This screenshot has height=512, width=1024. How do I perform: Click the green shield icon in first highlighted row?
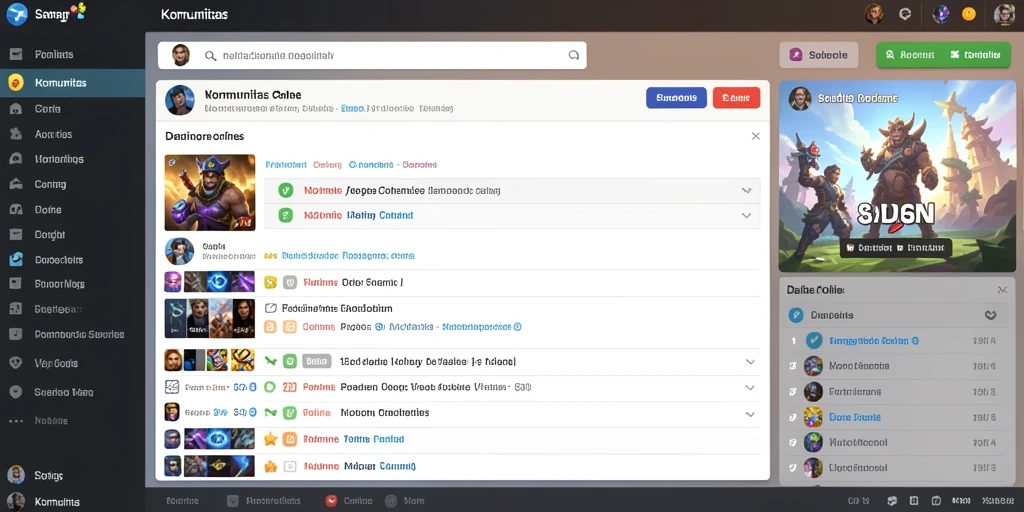(285, 191)
